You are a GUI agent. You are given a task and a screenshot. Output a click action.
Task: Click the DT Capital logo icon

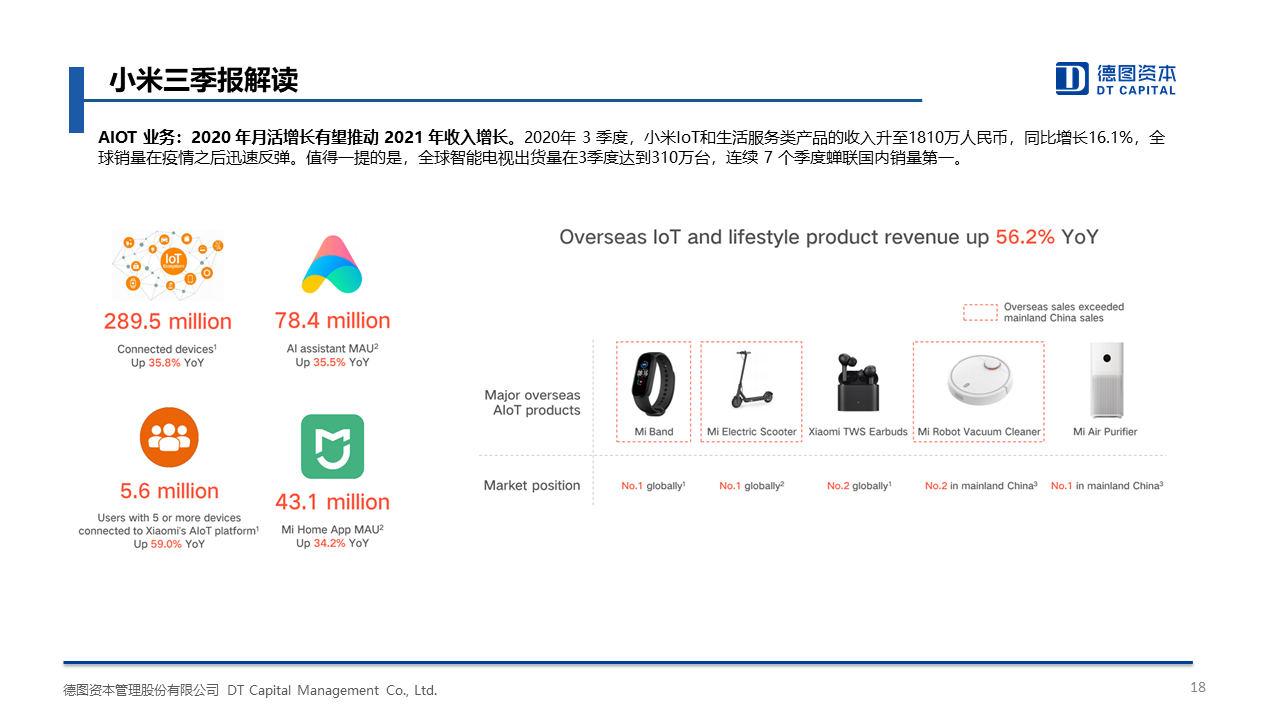(1072, 78)
